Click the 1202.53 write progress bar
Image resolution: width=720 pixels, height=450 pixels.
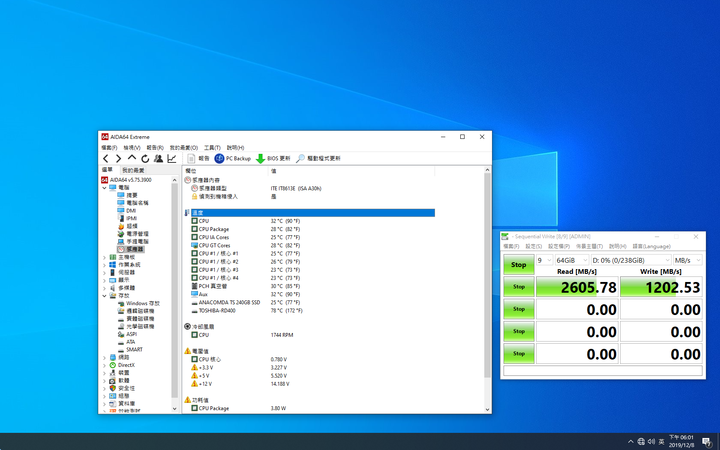(x=661, y=287)
